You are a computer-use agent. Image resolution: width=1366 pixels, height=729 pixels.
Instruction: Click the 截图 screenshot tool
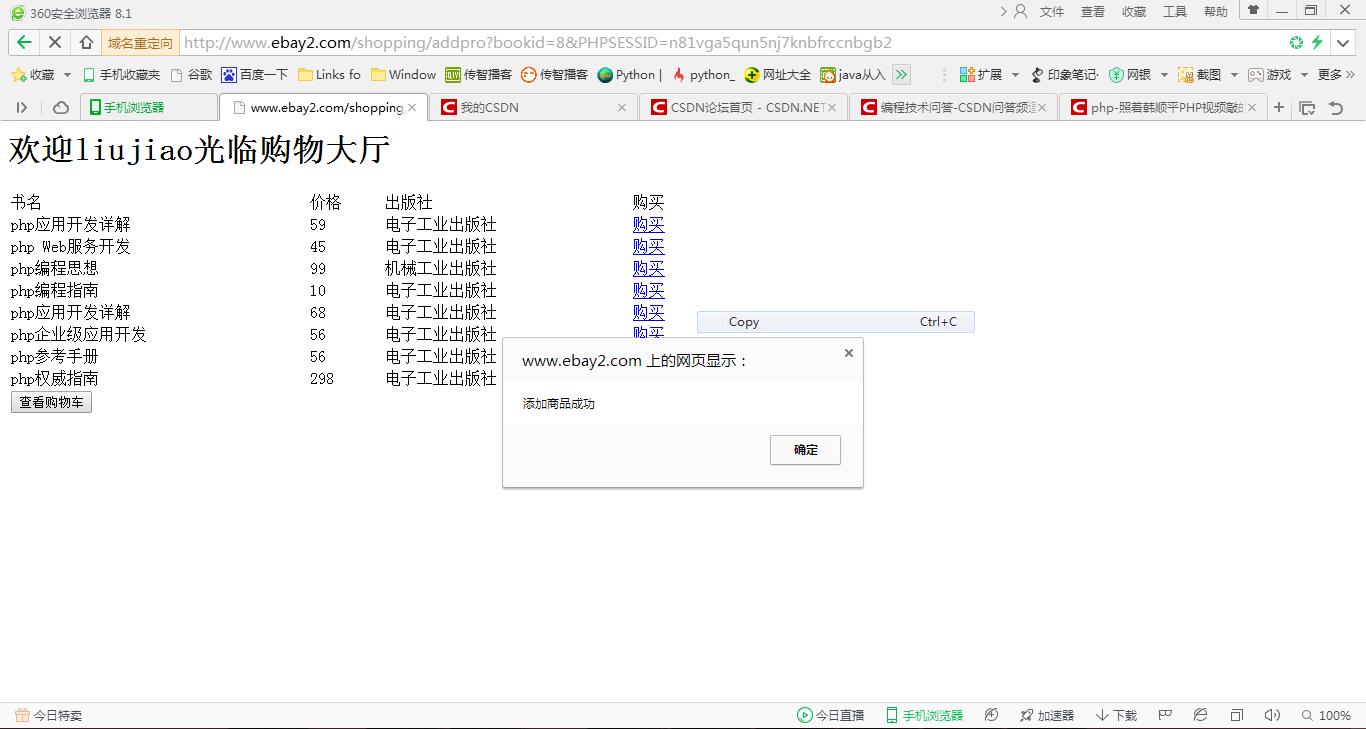[1200, 75]
